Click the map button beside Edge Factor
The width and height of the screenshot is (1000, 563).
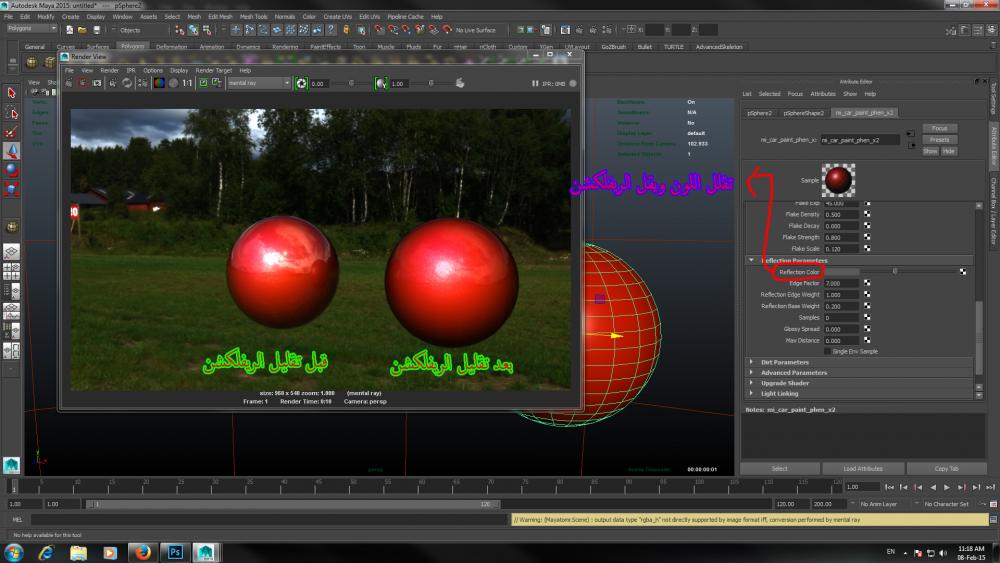coord(867,283)
